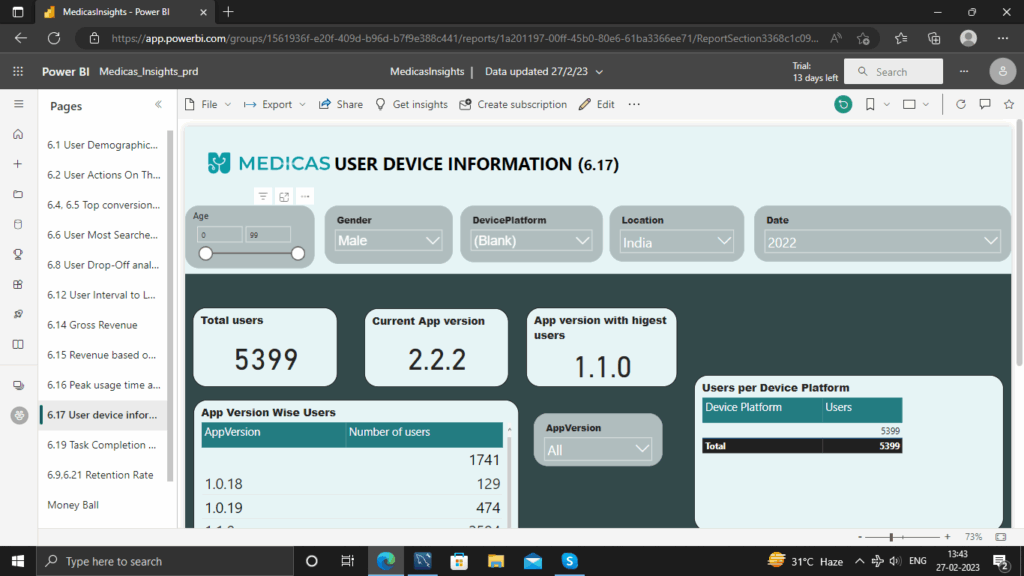Open Mail app from taskbar
The height and width of the screenshot is (576, 1024).
tap(533, 561)
